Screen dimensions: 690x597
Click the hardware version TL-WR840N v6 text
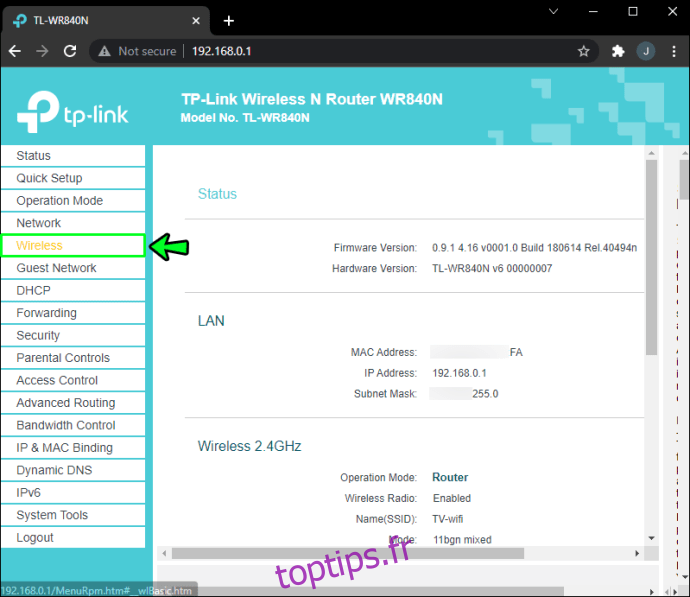pyautogui.click(x=492, y=268)
